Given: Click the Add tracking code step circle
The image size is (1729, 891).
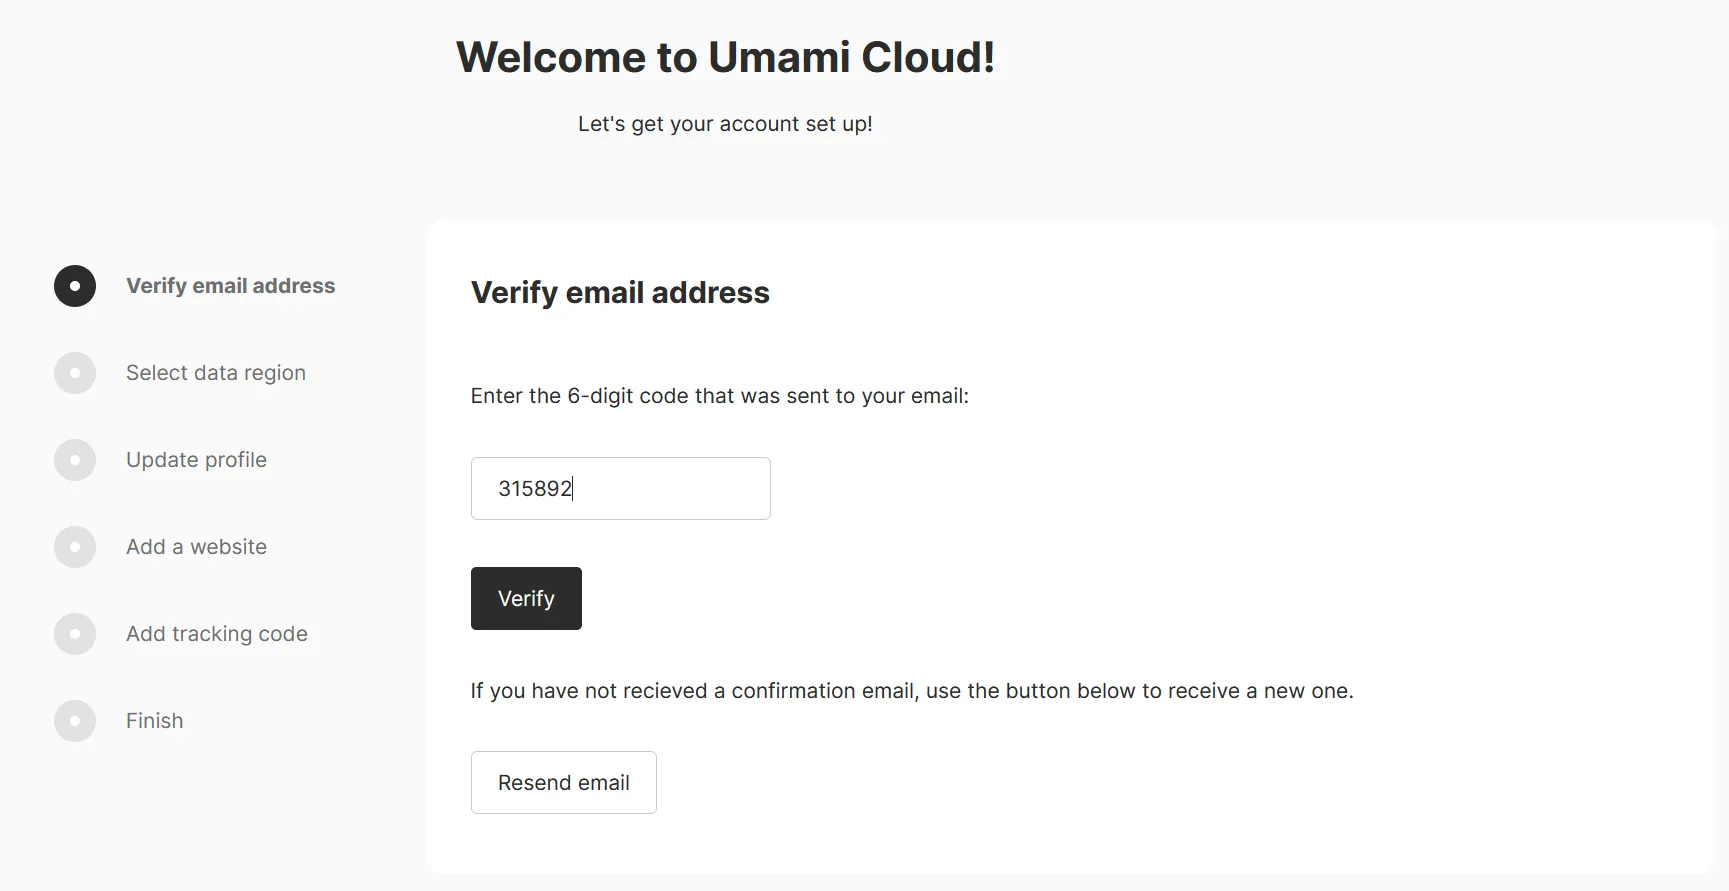Looking at the screenshot, I should pos(75,634).
